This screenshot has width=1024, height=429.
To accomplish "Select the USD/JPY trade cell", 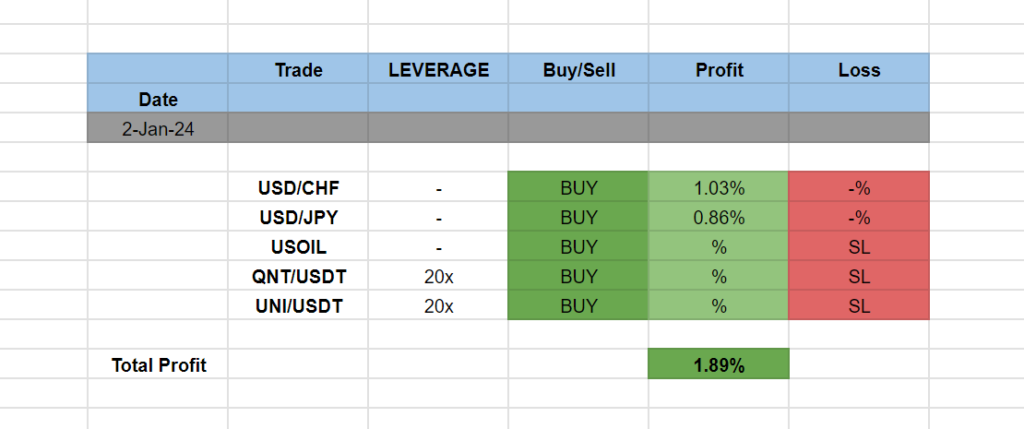I will (298, 217).
